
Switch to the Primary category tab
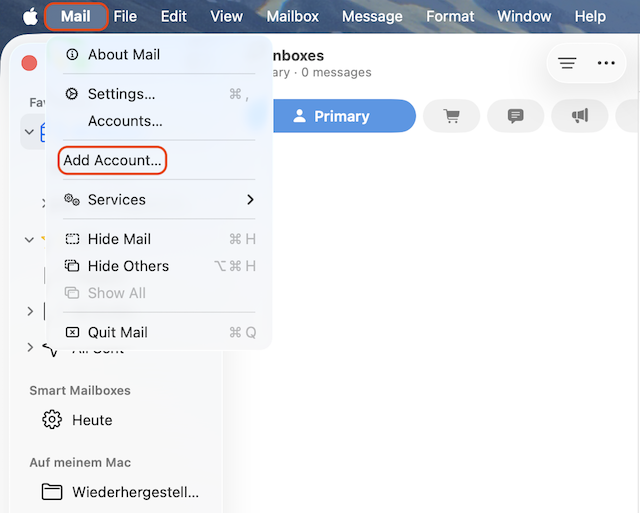[344, 116]
